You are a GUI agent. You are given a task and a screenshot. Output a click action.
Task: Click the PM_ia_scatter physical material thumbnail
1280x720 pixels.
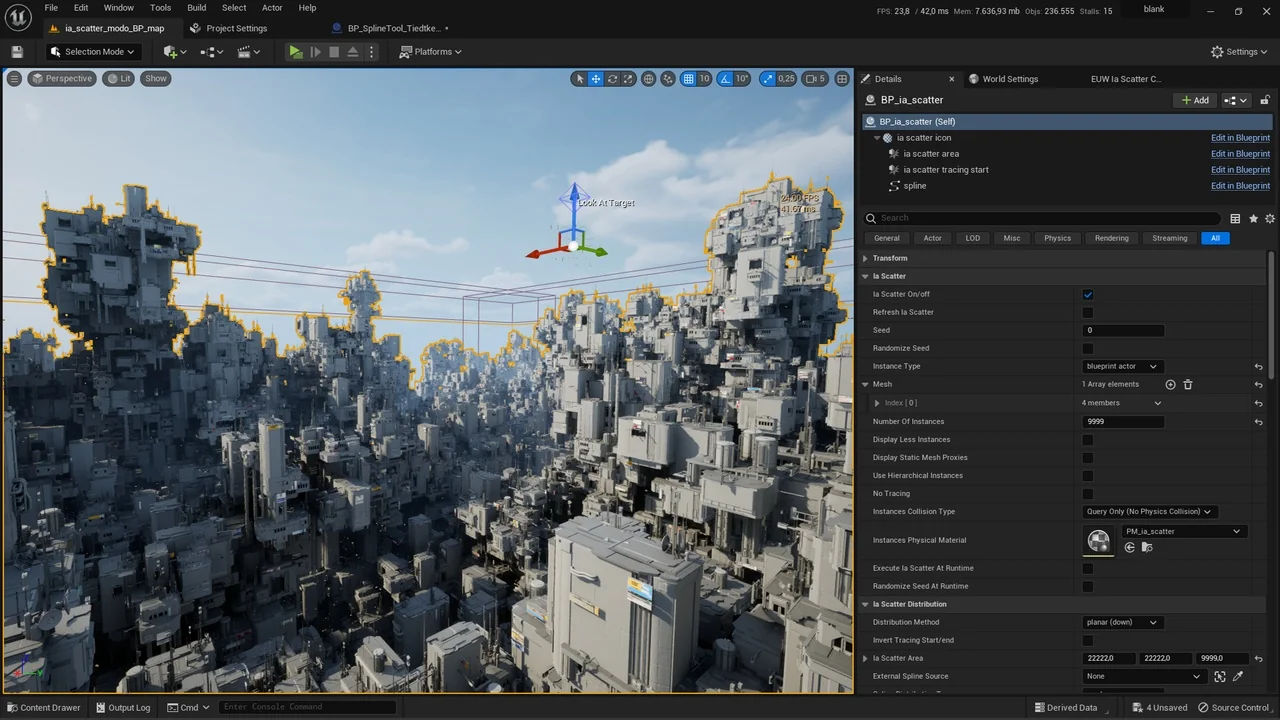1098,541
